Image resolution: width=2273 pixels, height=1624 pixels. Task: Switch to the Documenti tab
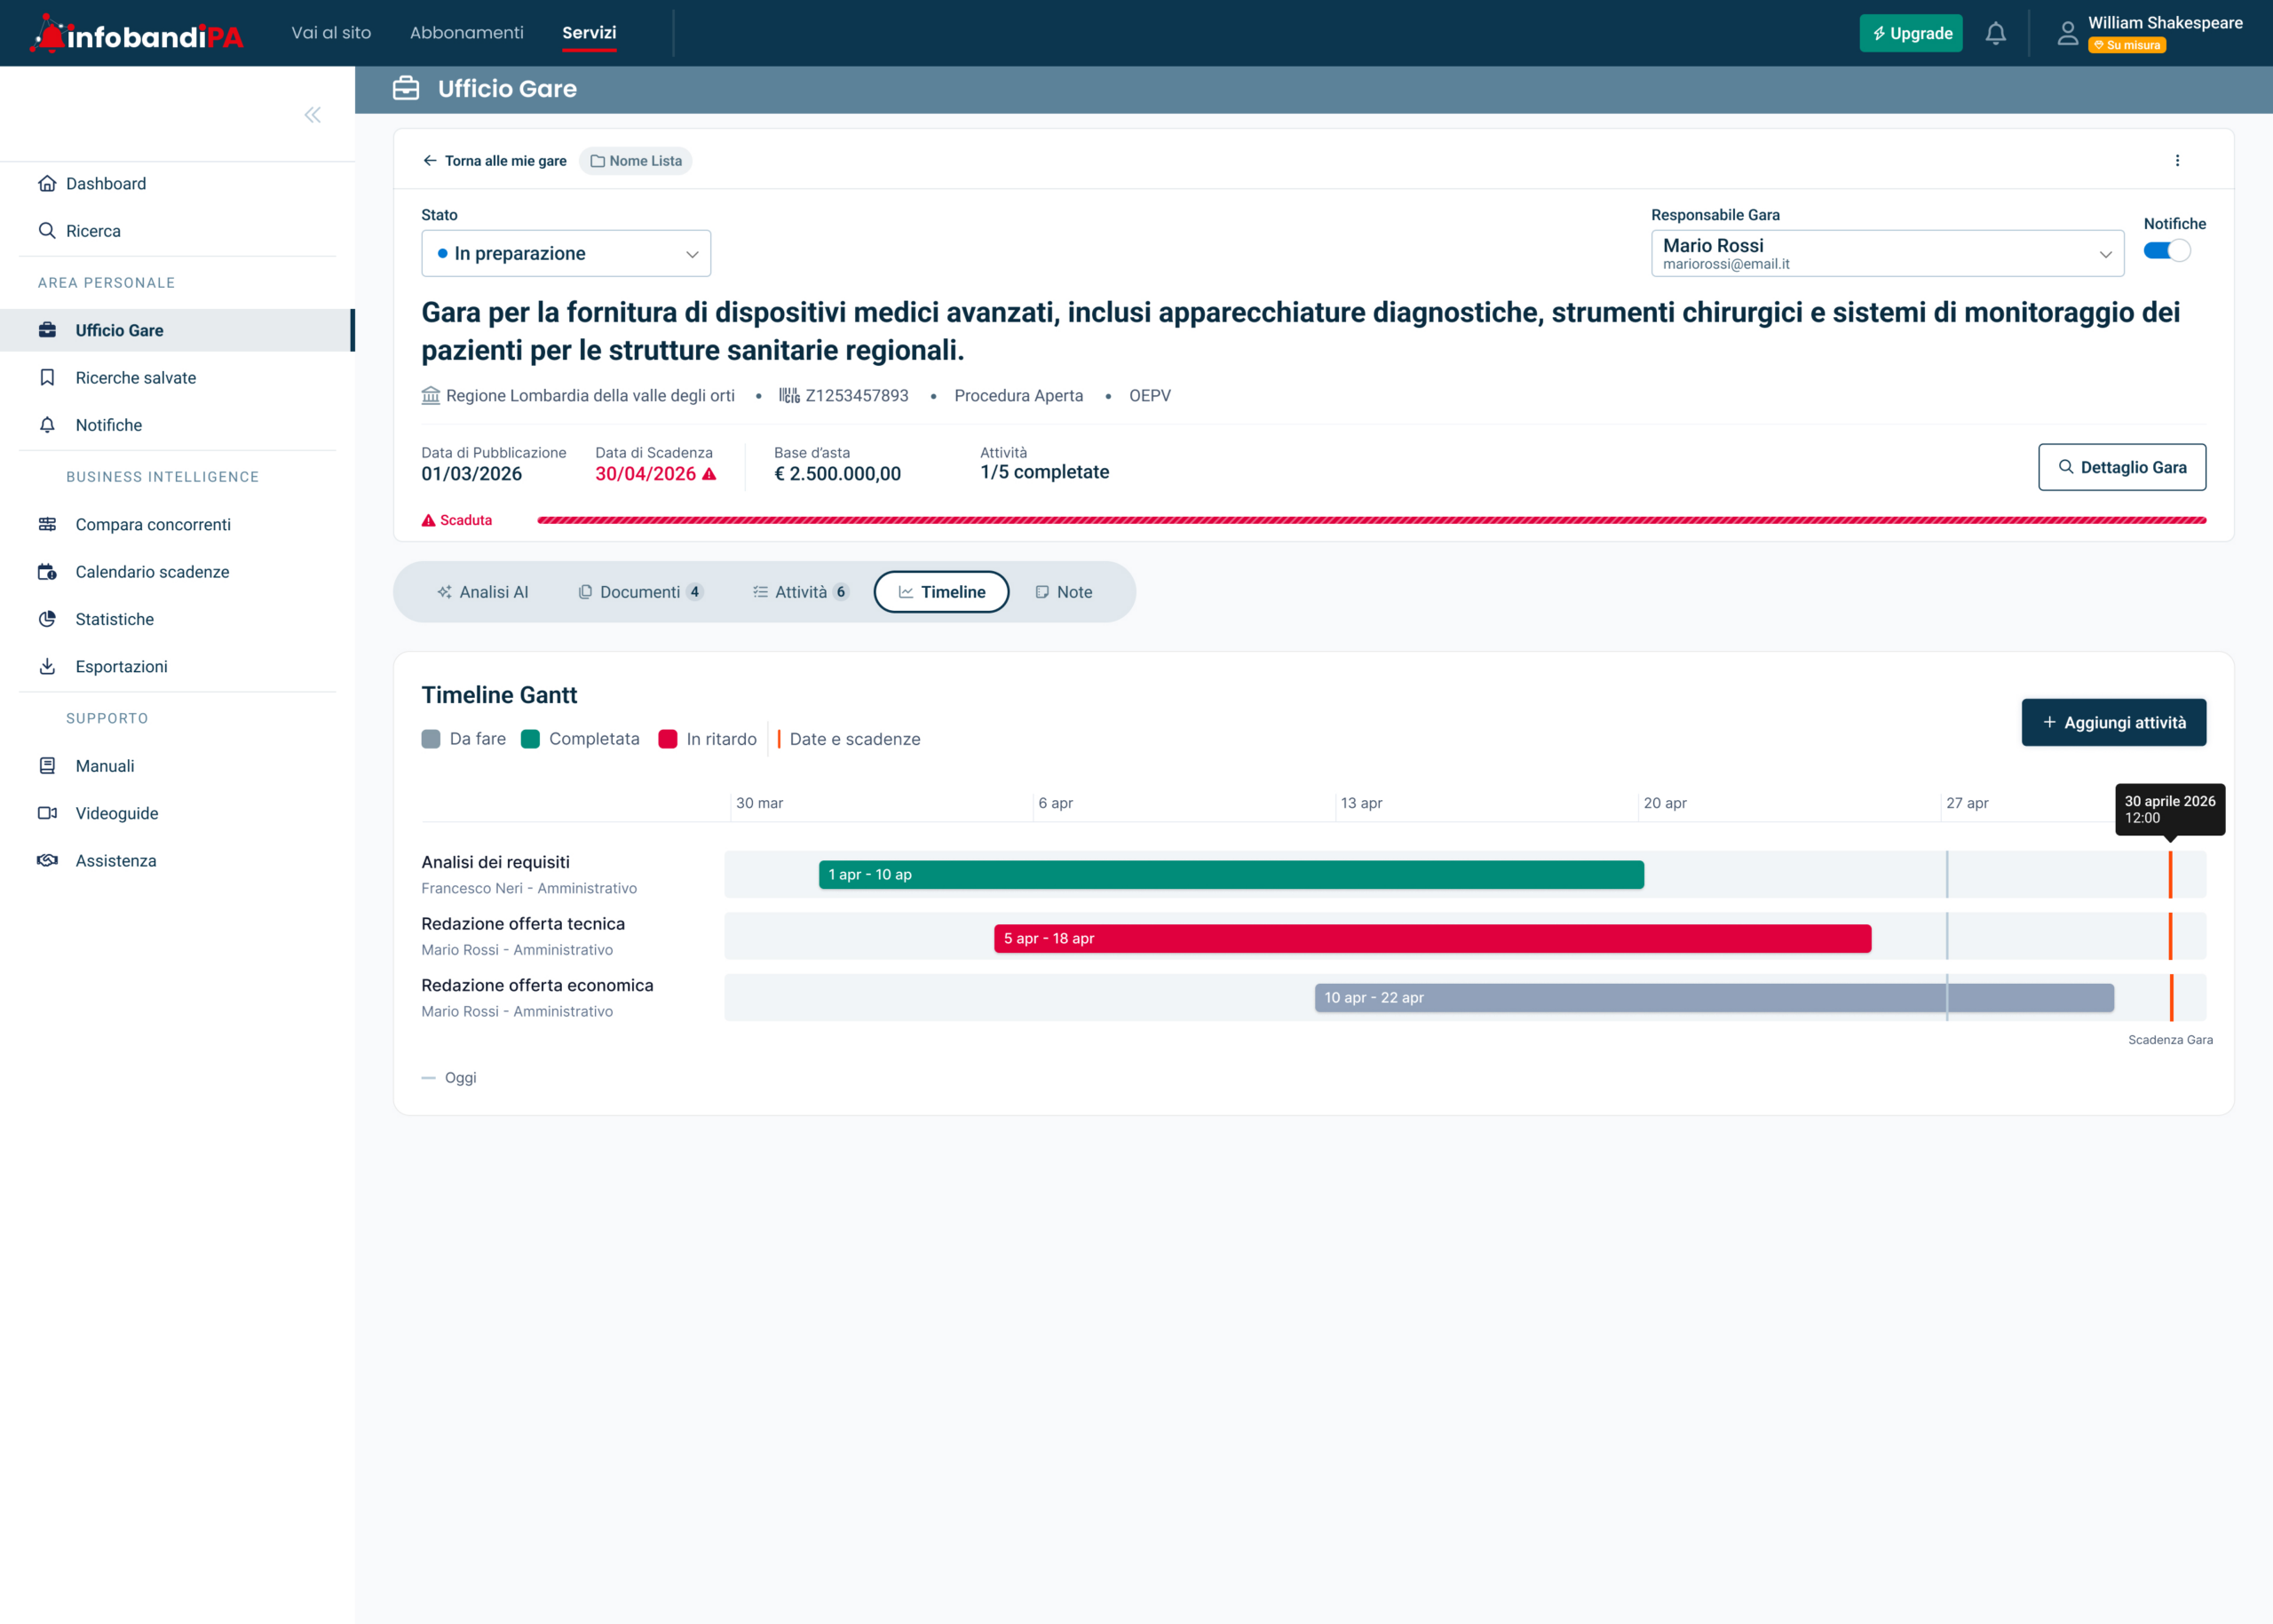coord(641,592)
